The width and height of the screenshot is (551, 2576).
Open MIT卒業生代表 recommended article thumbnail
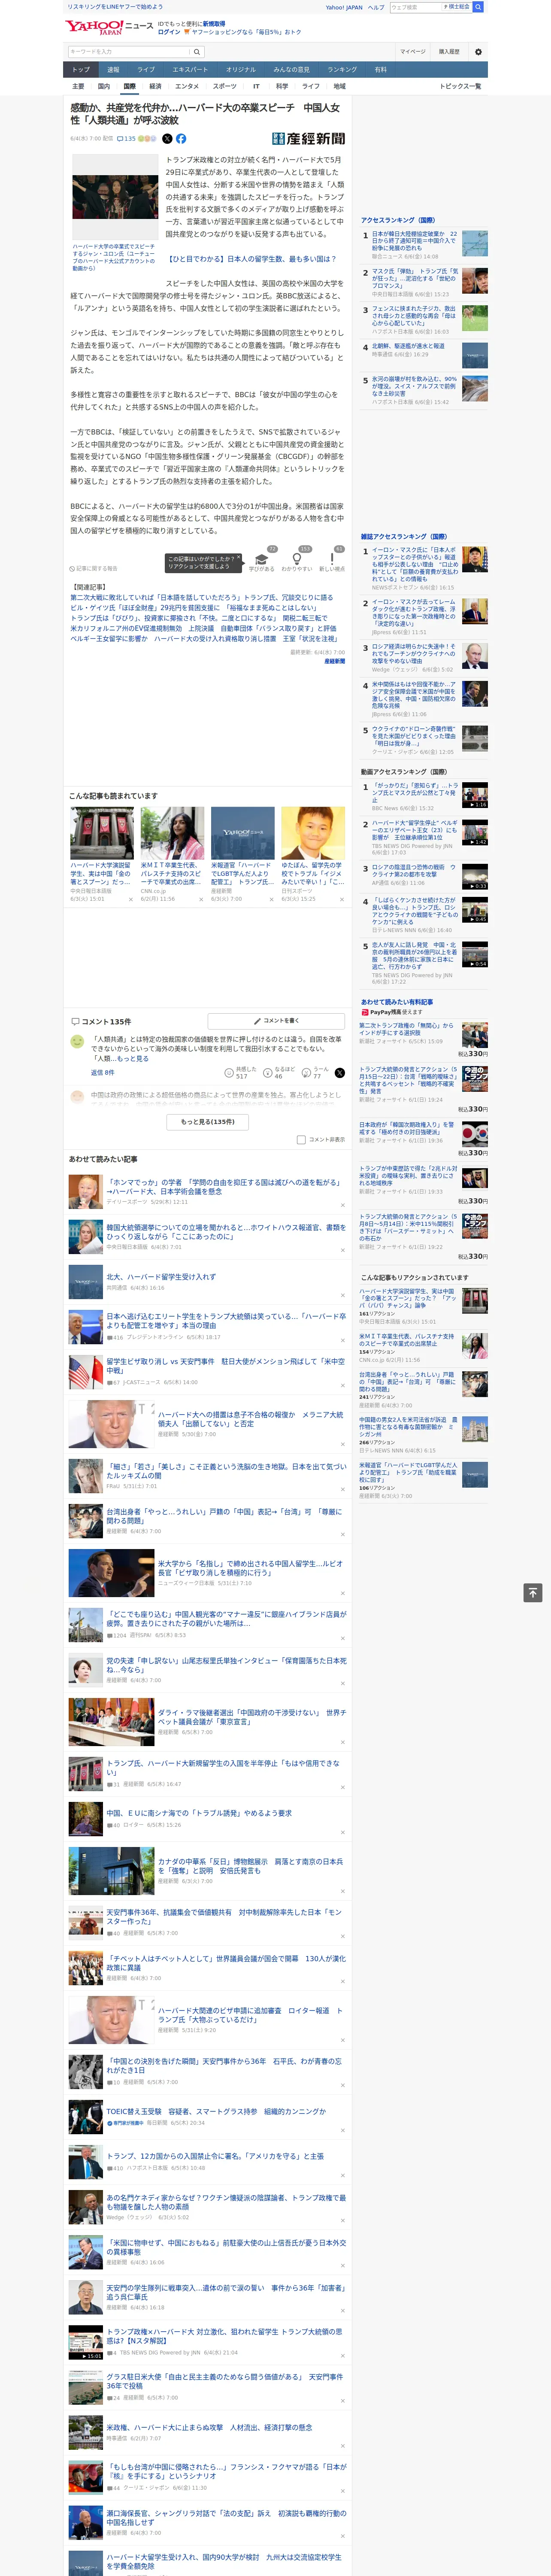pyautogui.click(x=172, y=833)
